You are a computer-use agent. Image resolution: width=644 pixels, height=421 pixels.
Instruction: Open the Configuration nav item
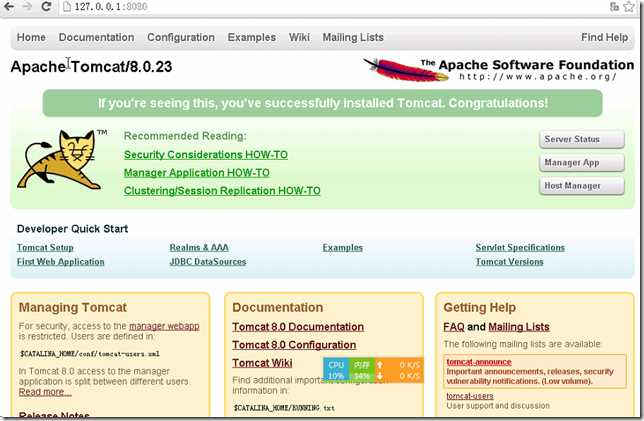181,37
